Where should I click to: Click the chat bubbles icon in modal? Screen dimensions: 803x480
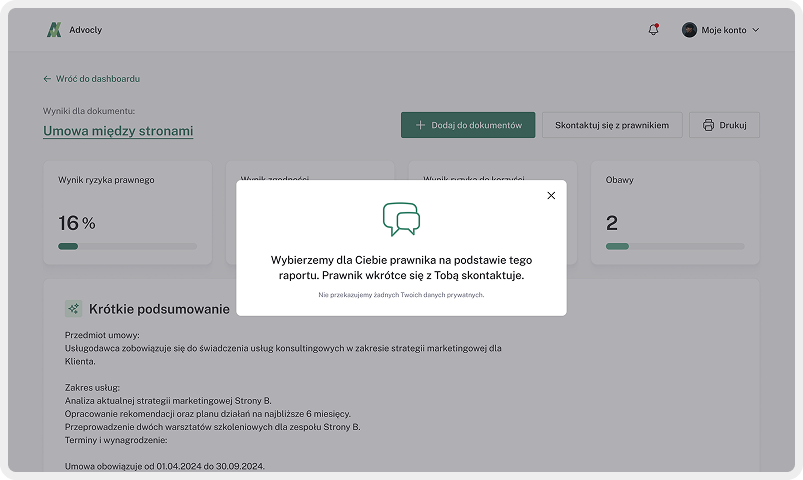click(402, 219)
